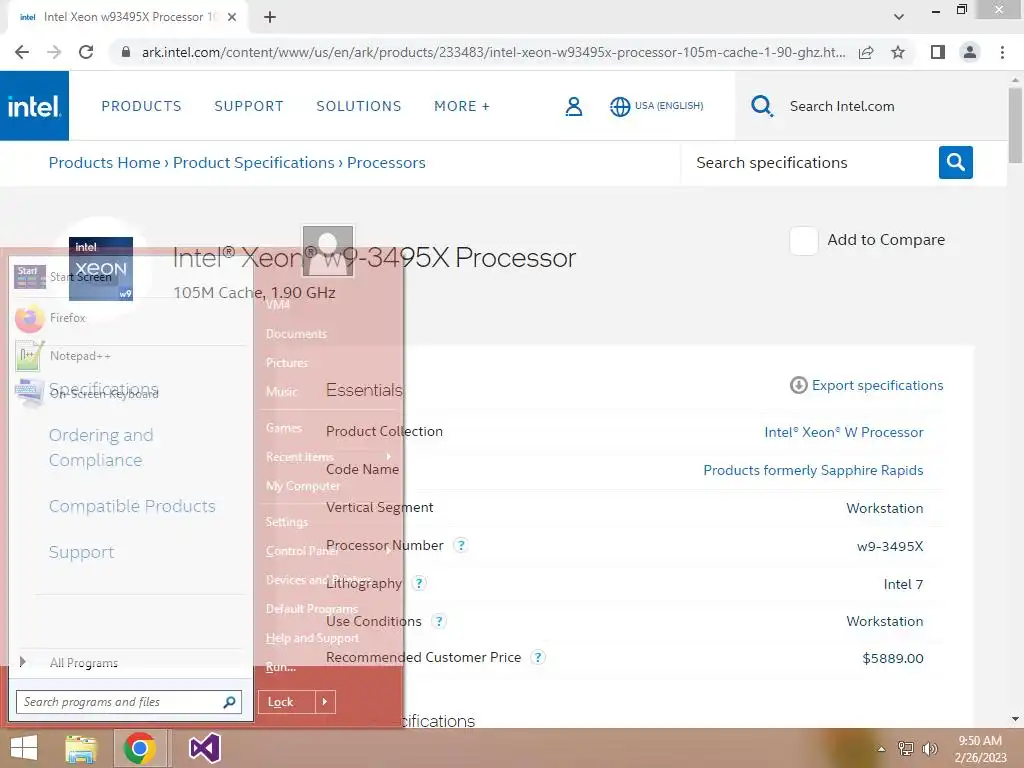Change region via USA (English) globe

tap(656, 106)
